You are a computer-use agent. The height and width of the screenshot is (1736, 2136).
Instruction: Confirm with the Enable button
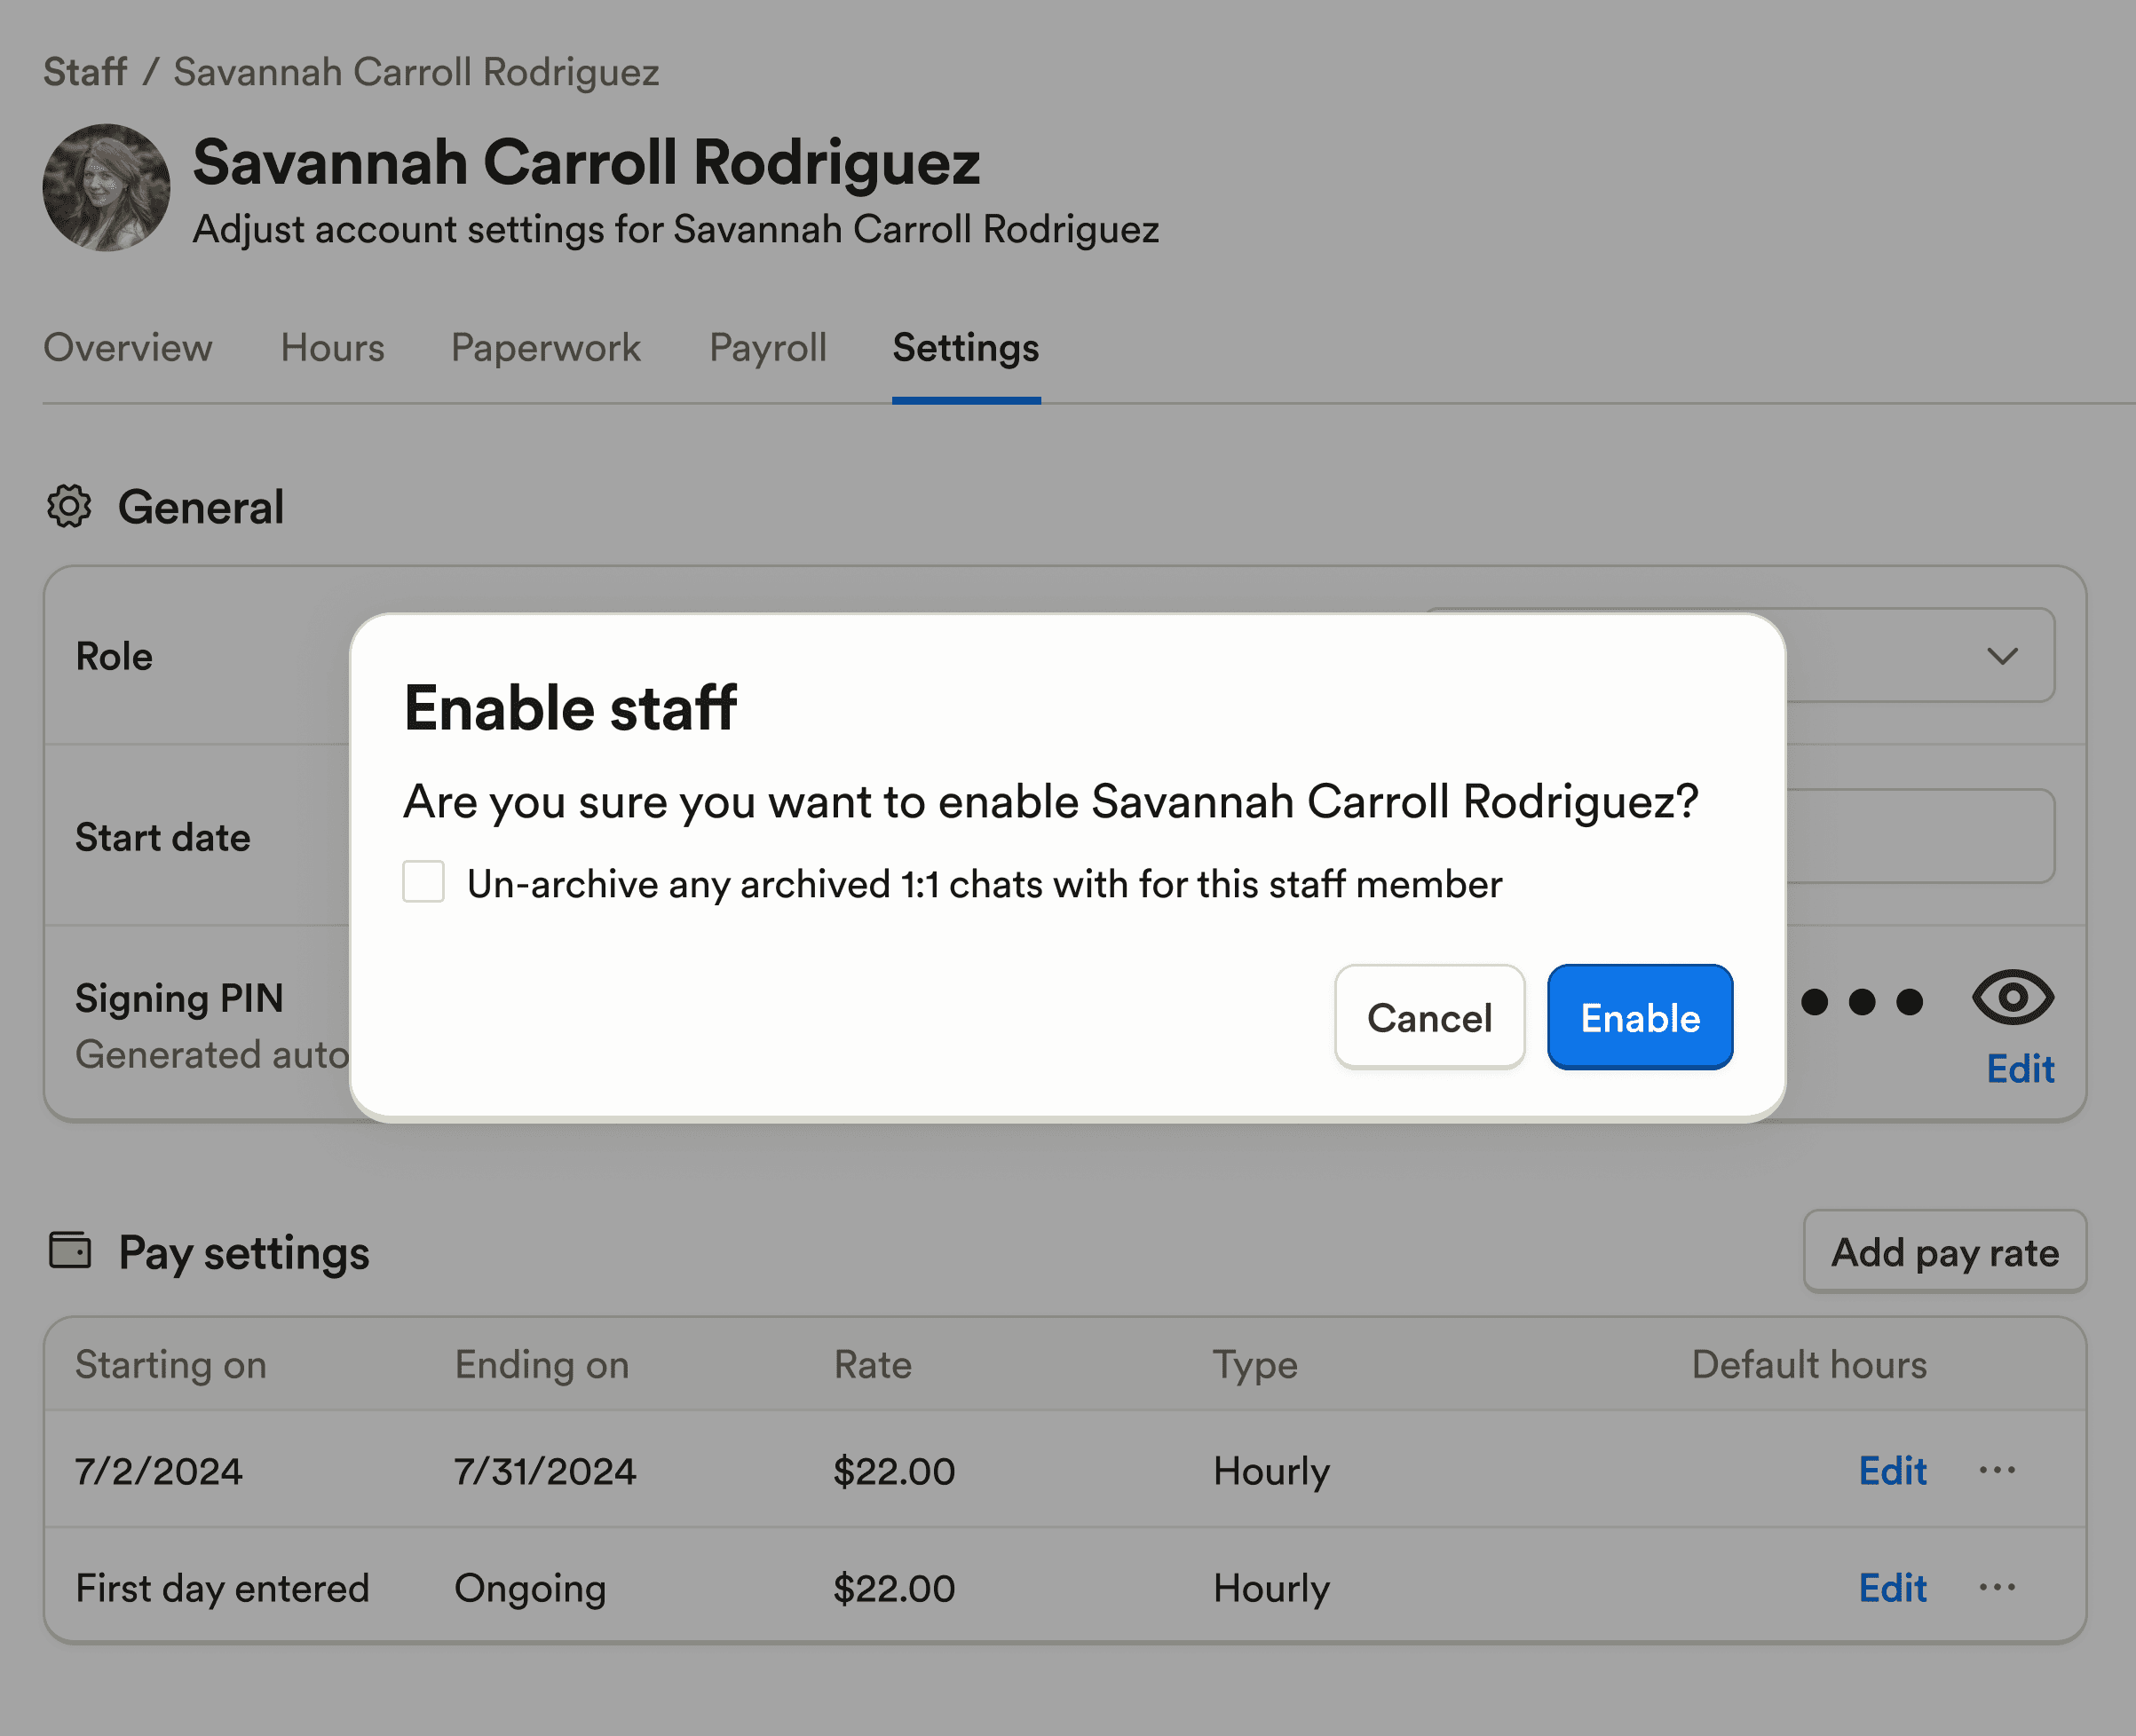click(1639, 1017)
